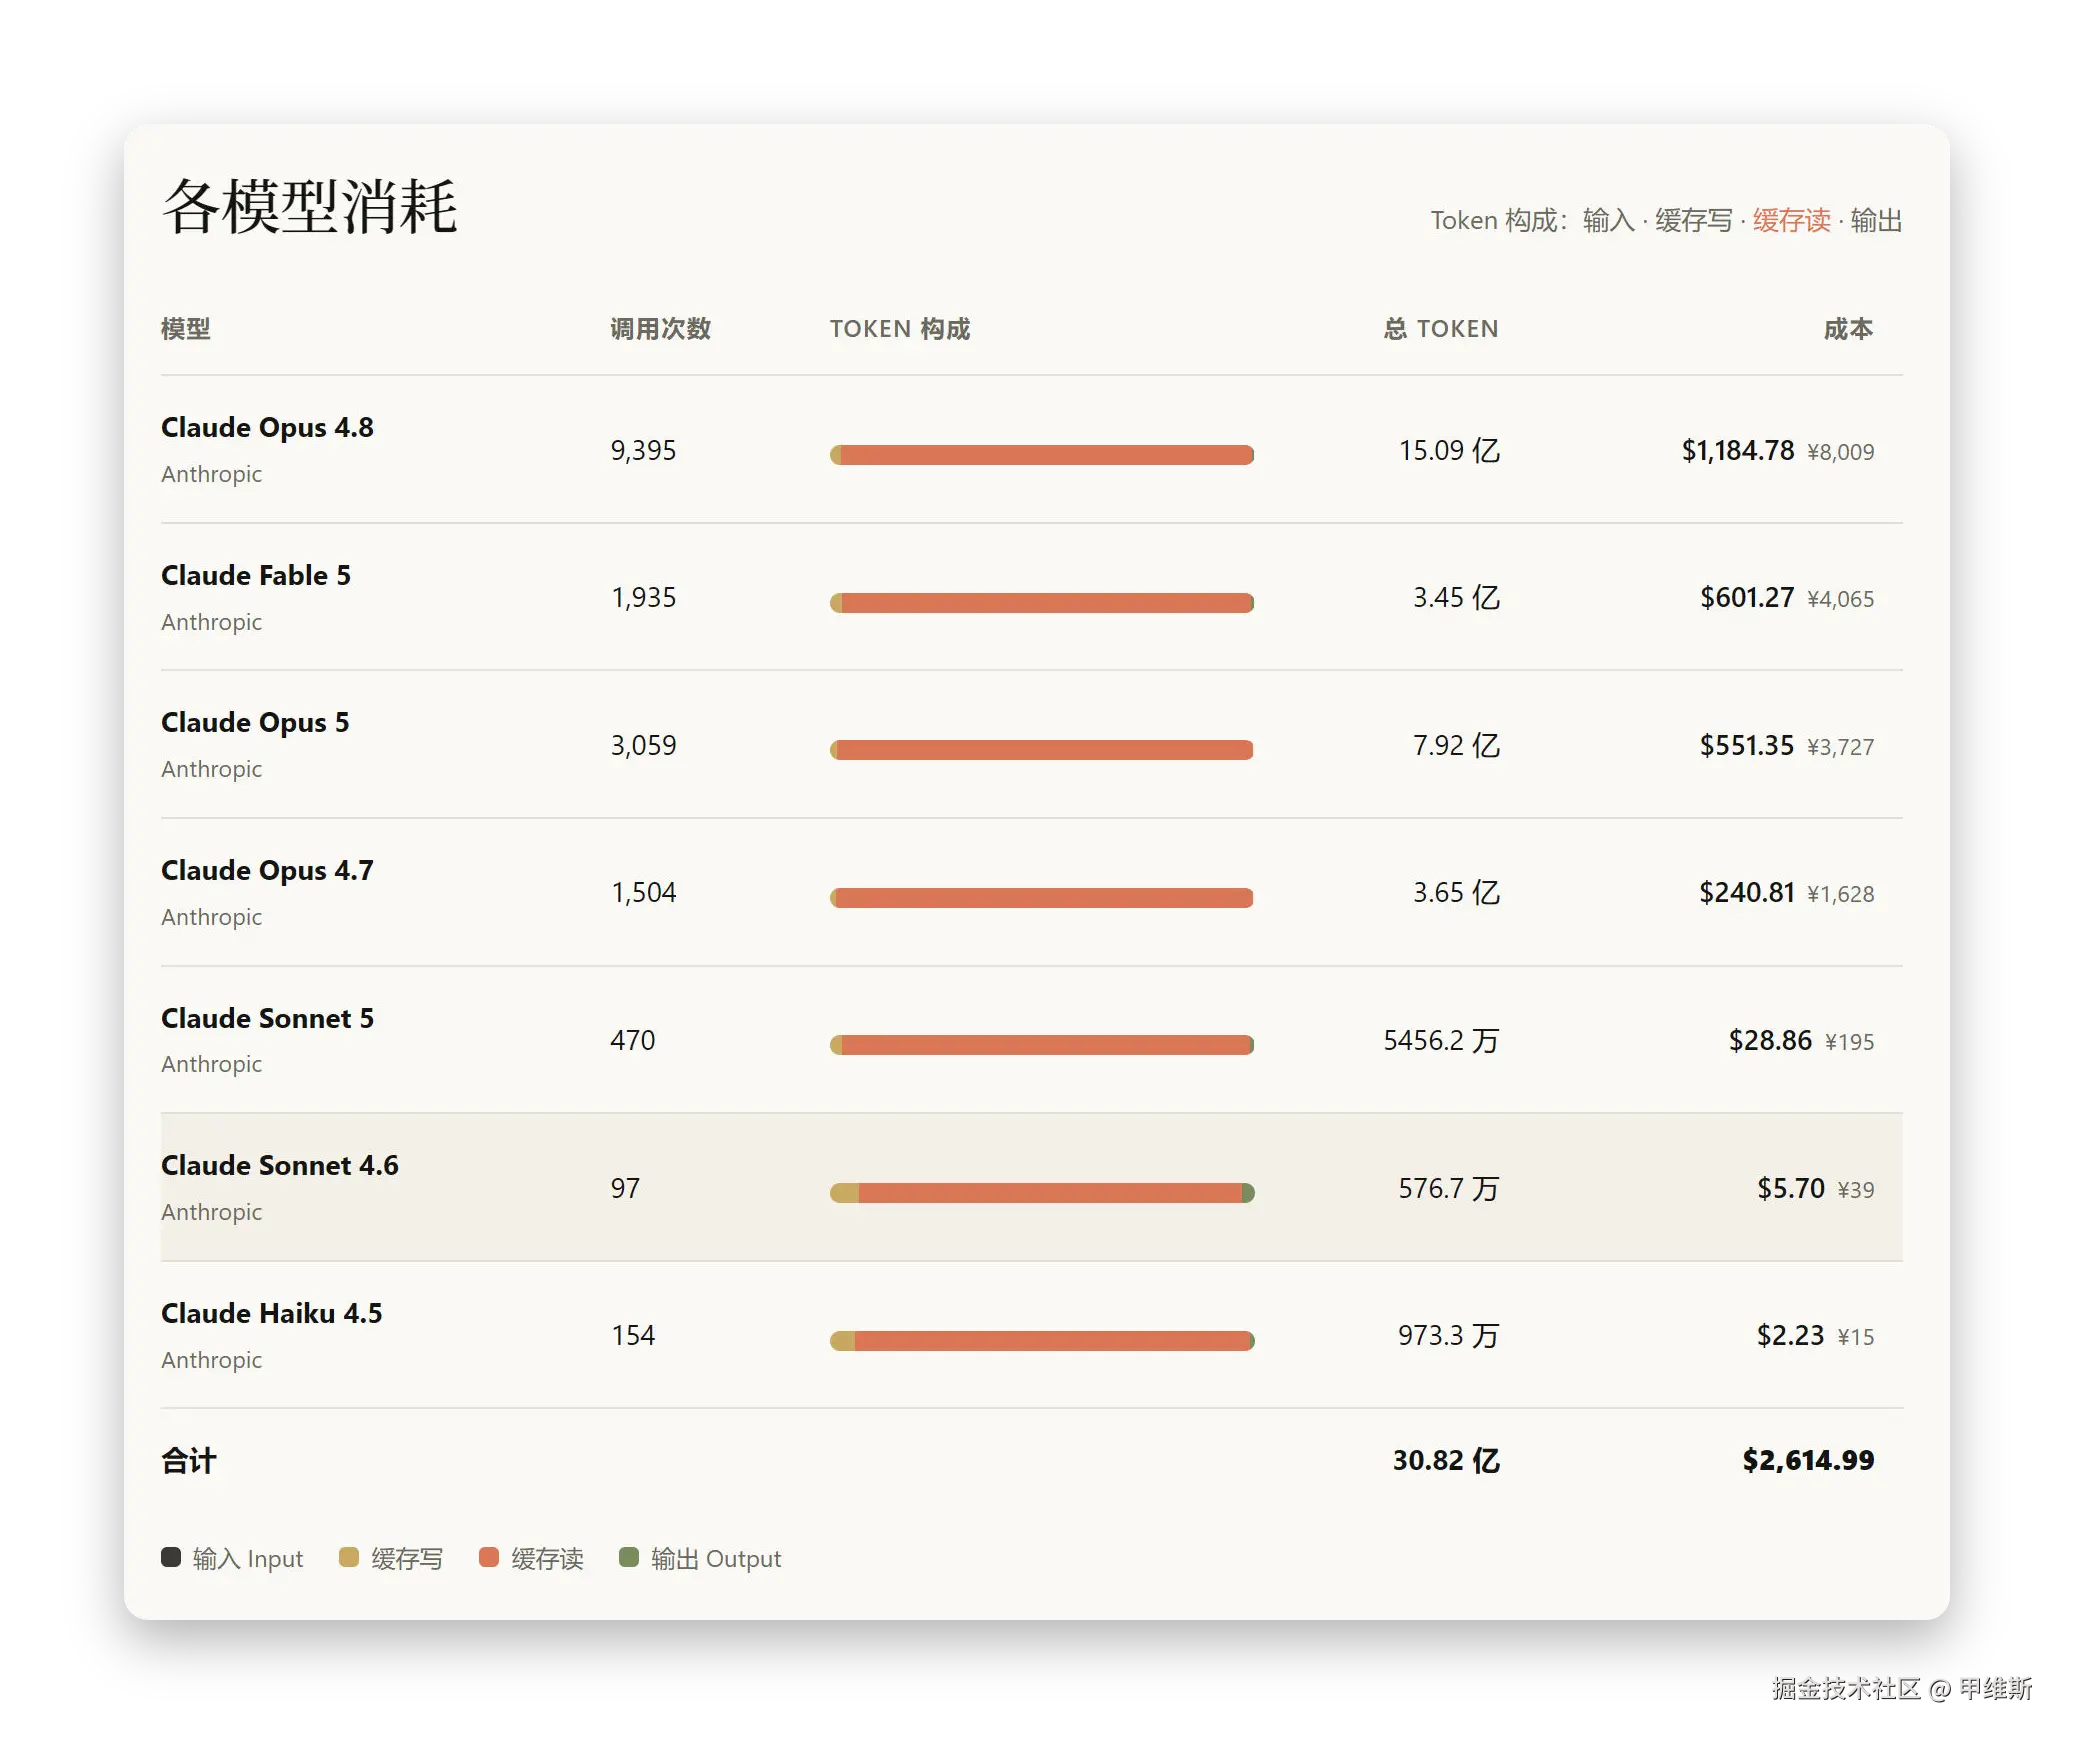Click the green 输出 Output legend swatch

(629, 1557)
